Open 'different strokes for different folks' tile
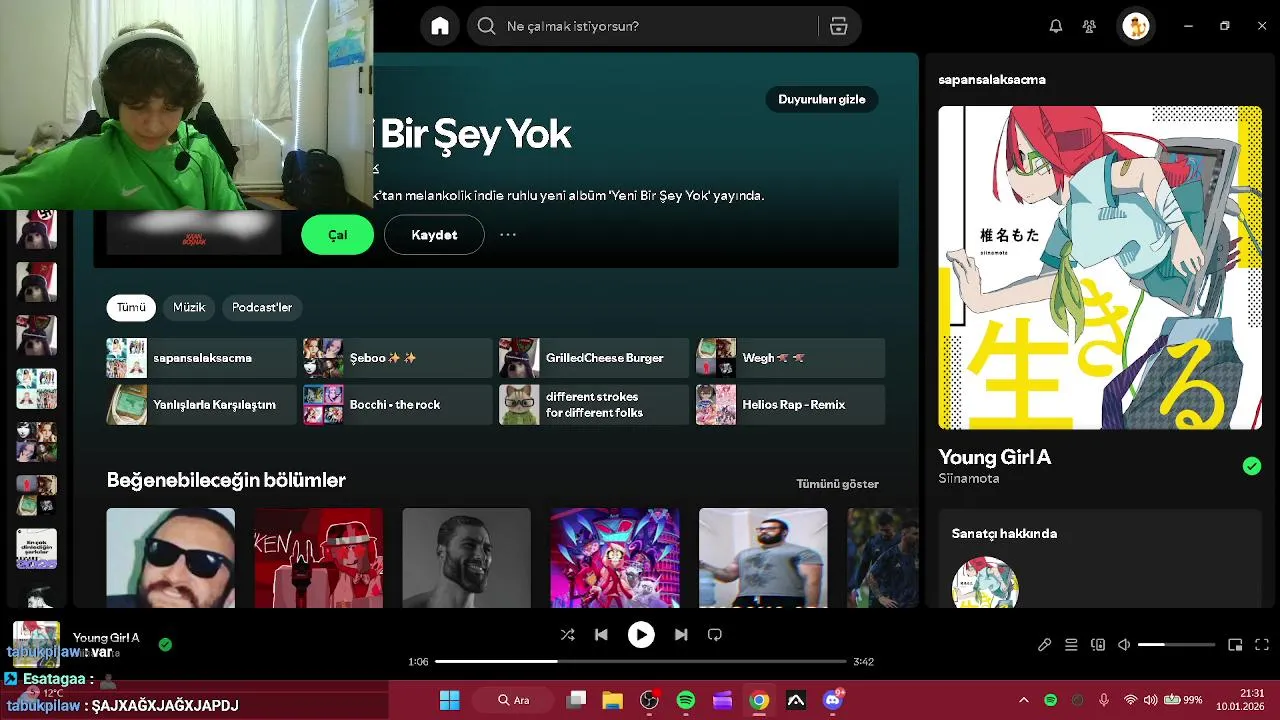This screenshot has width=1280, height=720. coord(594,405)
